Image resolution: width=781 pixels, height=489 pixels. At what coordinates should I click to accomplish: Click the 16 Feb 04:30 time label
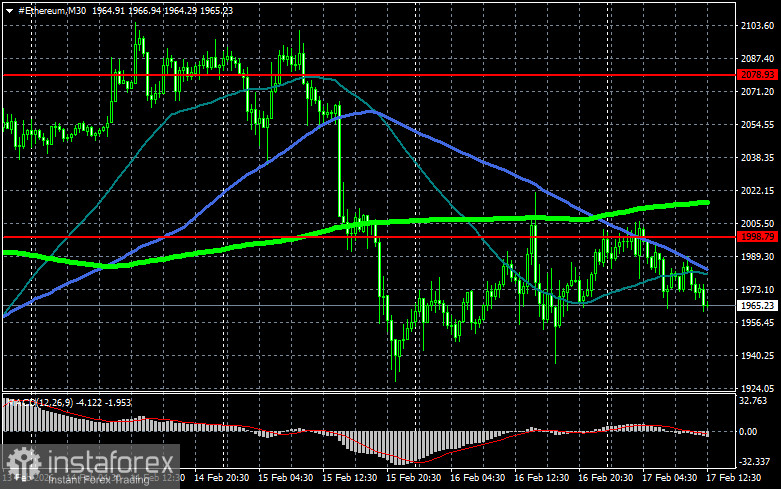478,478
